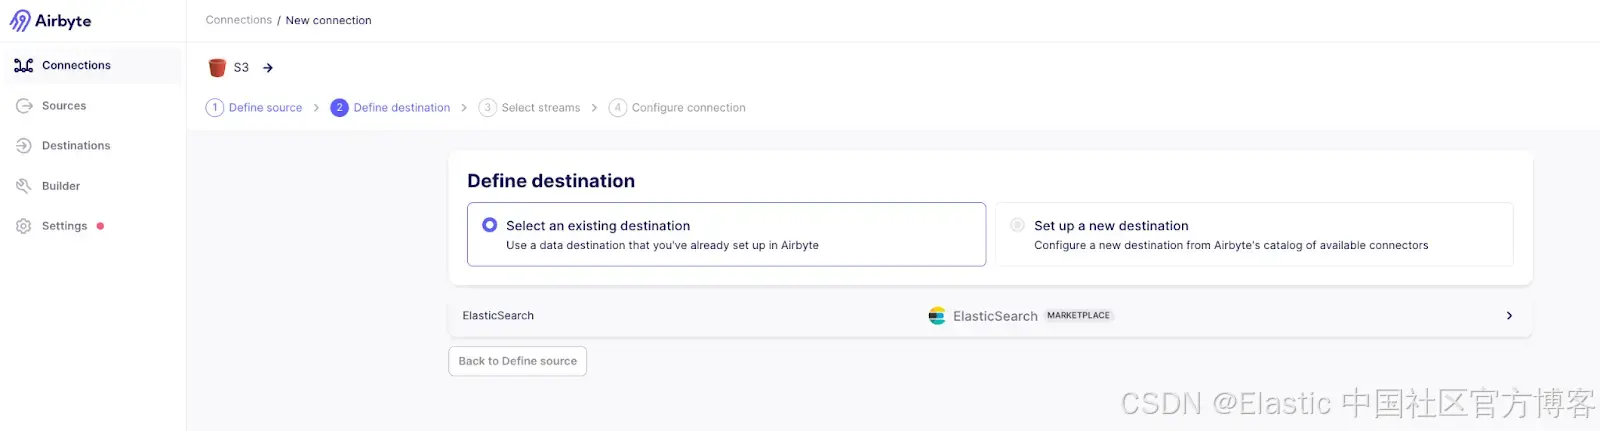This screenshot has height=431, width=1600.
Task: Open ElasticSearch destination row chevron
Action: 1509,316
